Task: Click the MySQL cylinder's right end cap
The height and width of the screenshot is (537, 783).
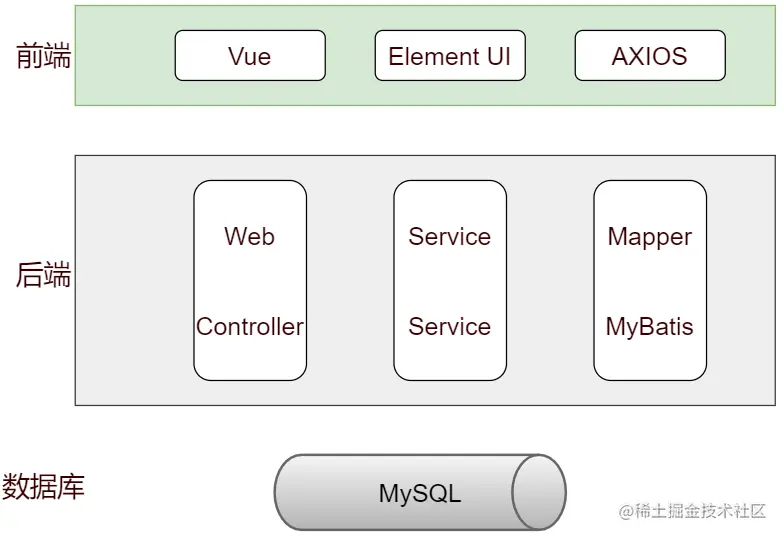Action: 539,493
